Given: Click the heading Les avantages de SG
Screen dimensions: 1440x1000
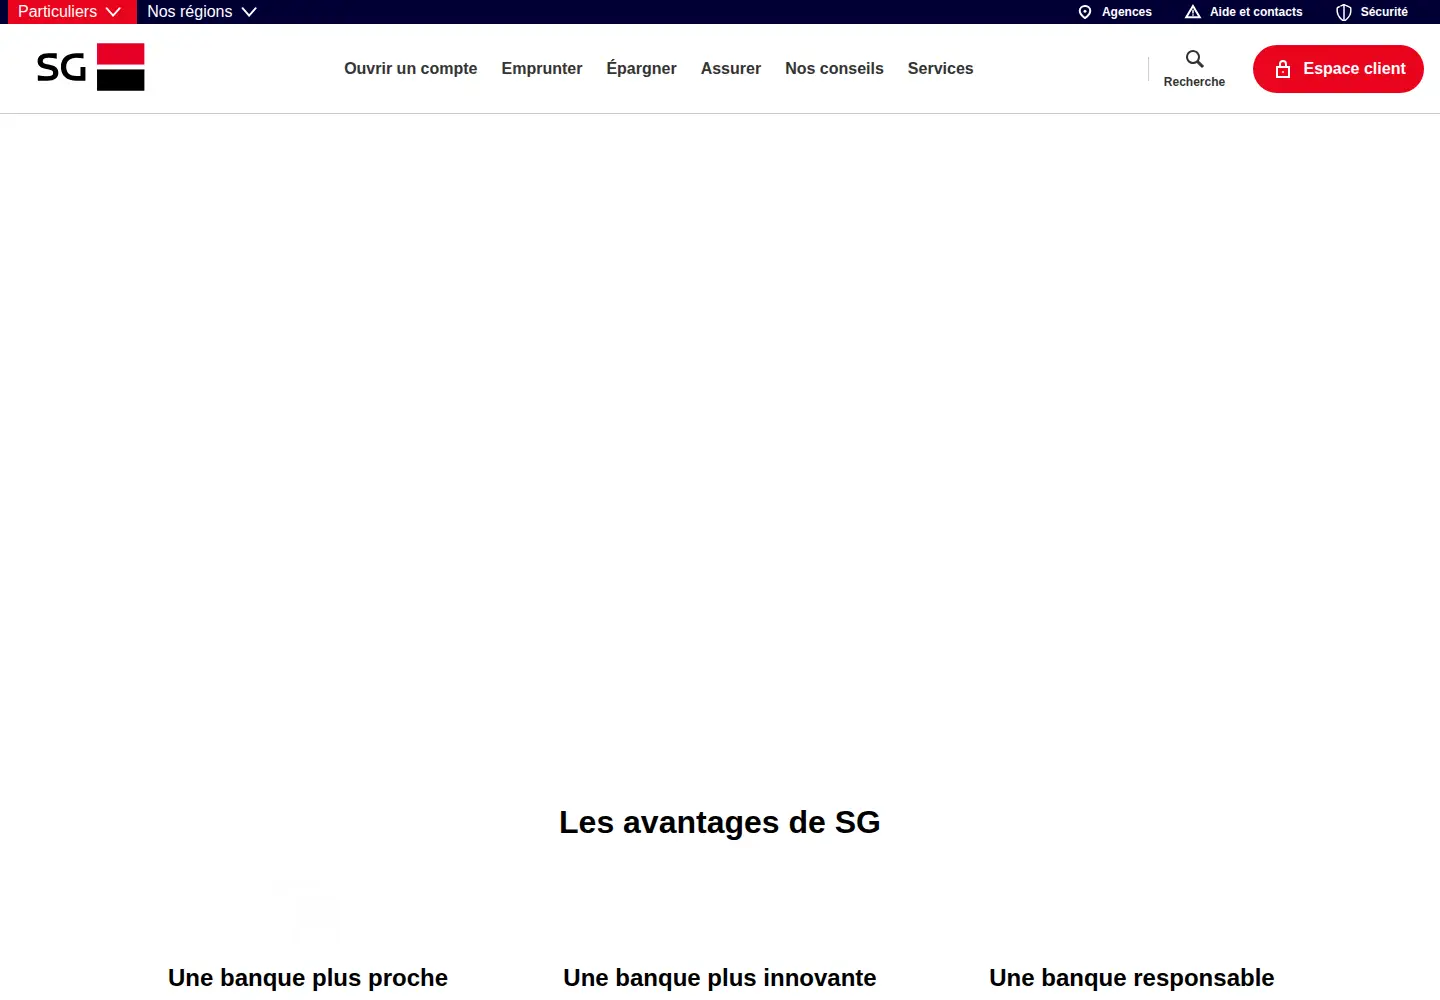Looking at the screenshot, I should coord(720,822).
